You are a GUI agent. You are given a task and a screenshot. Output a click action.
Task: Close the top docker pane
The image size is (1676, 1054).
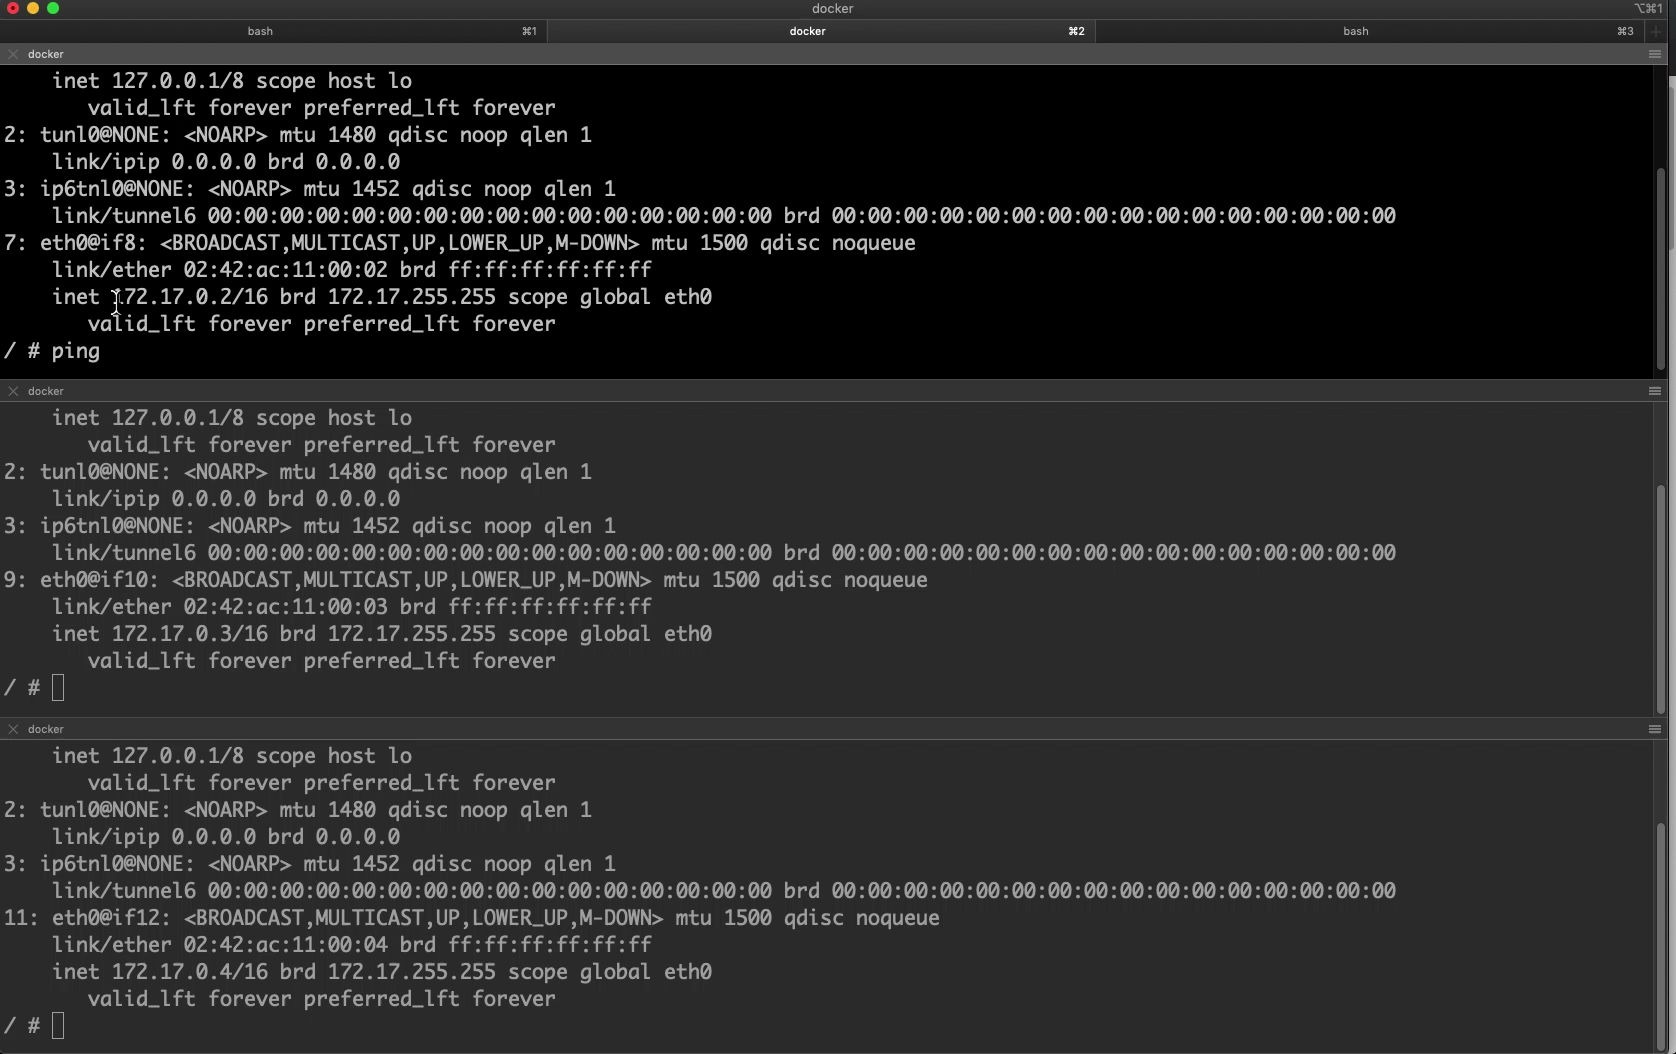13,54
